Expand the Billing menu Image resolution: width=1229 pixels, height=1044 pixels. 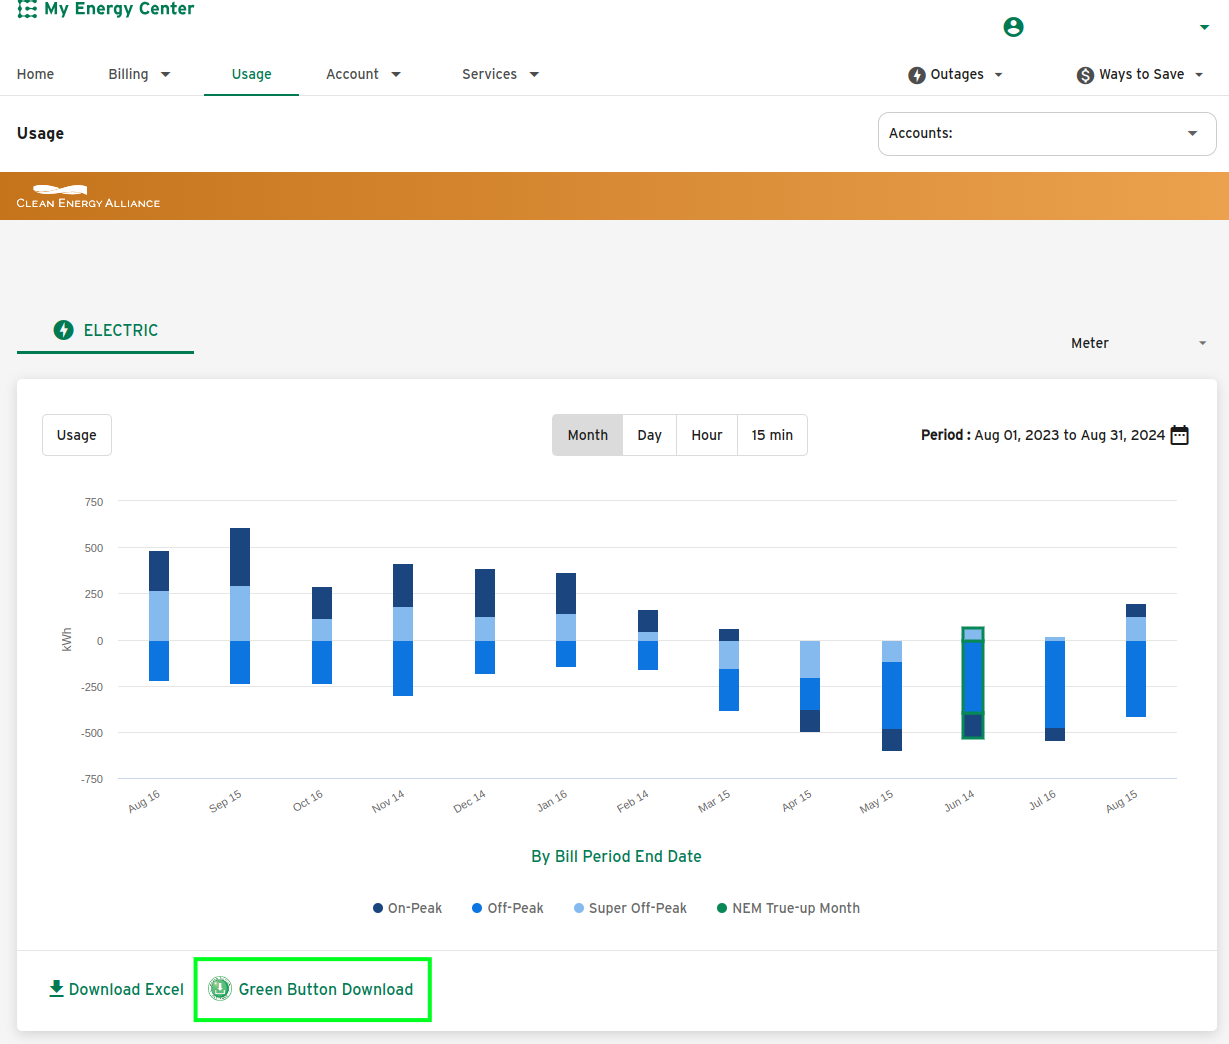click(x=139, y=74)
